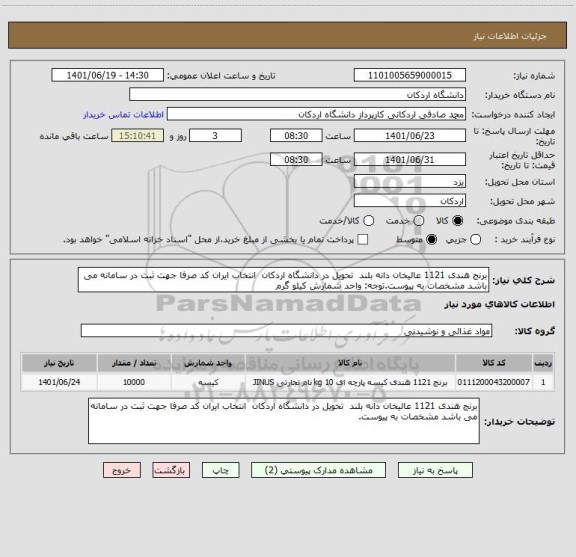Click the validity time field 08:30 beside 1401/06/31
576x557 pixels.
(296, 159)
